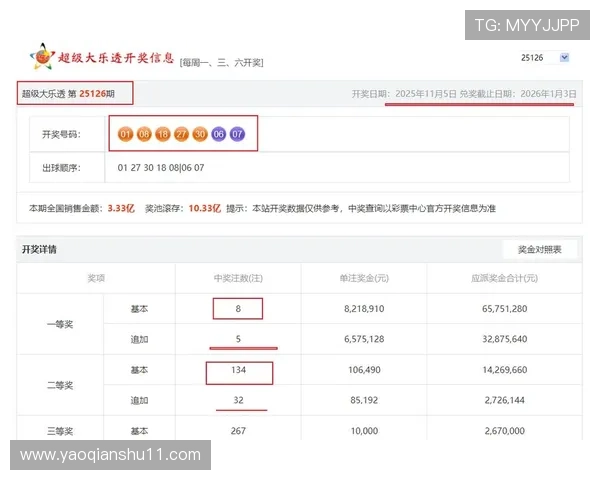Open the 25126 issue dropdown arrow
Viewport: 600px width, 480px height.
tap(564, 57)
